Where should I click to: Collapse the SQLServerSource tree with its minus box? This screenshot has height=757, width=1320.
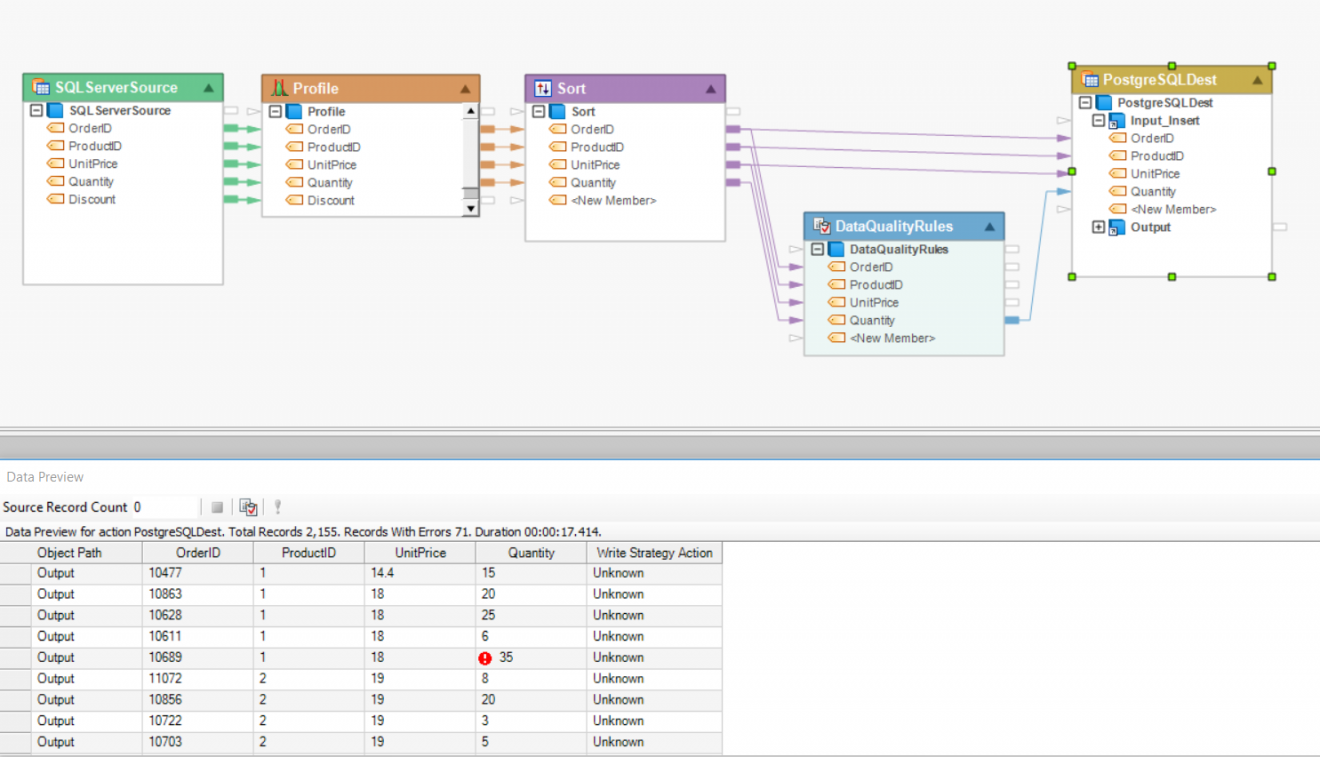(36, 110)
